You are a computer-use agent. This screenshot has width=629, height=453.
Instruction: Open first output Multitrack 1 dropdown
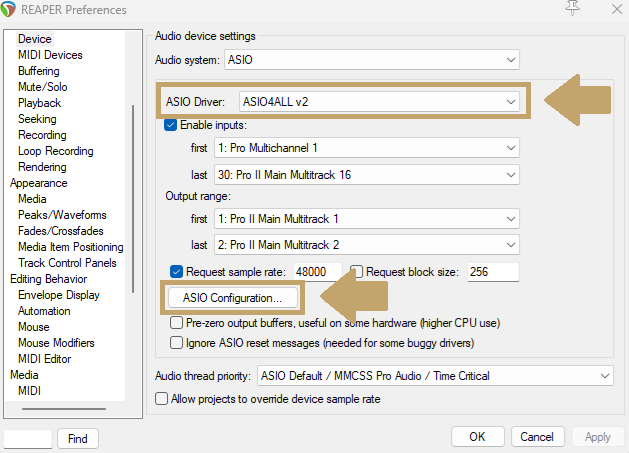tap(367, 219)
